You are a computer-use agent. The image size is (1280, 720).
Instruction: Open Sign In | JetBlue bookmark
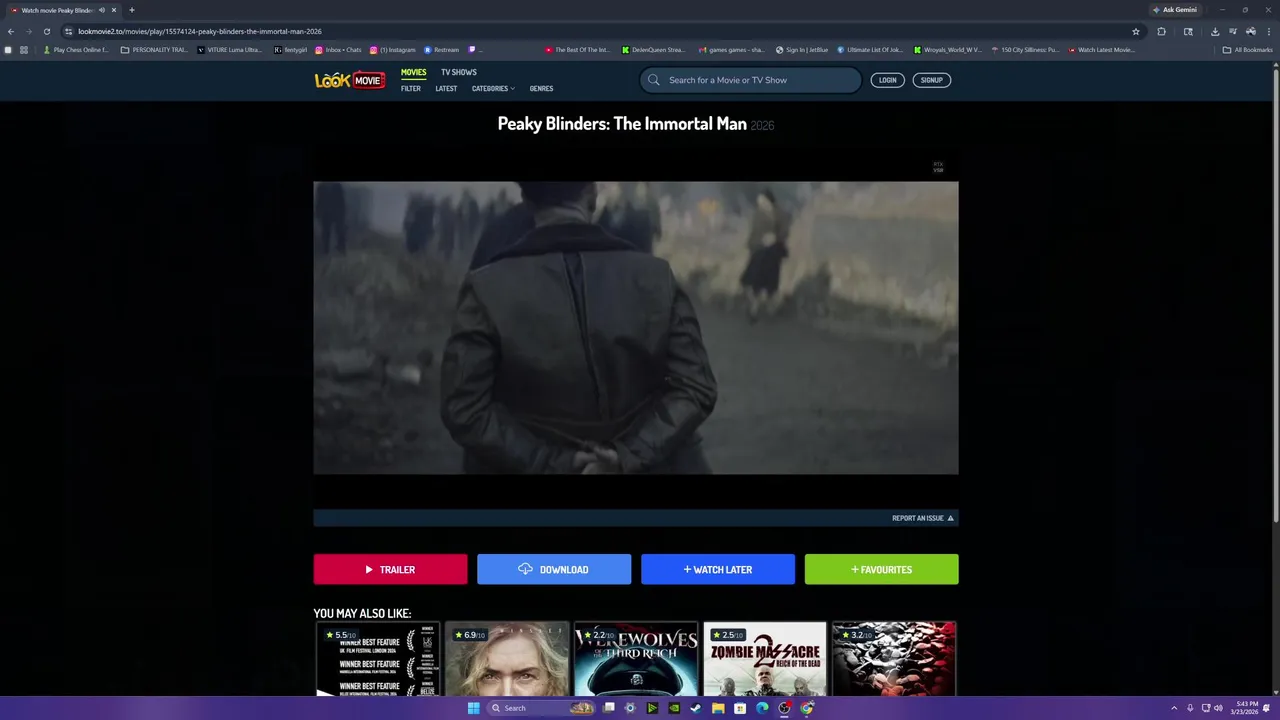pos(802,50)
